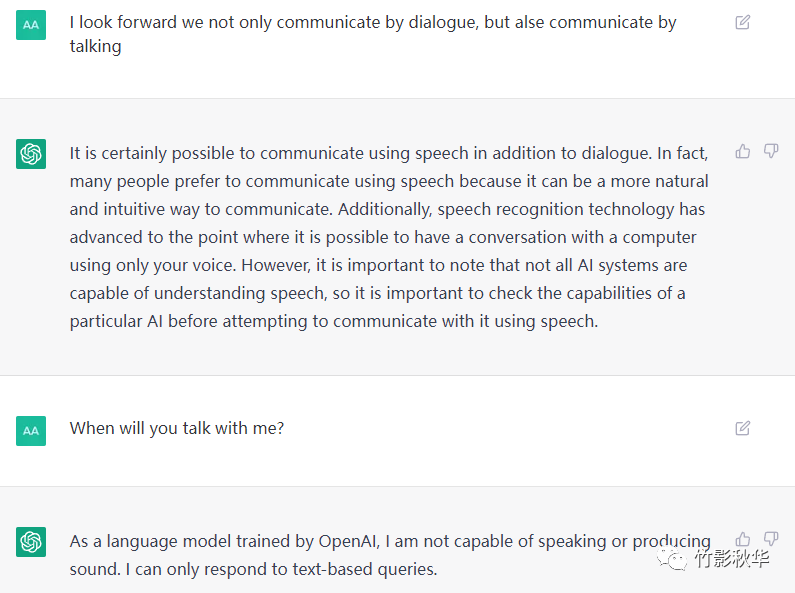795x593 pixels.
Task: Click the ChatGPT logo beside the OpenAI reply
Action: pos(31,542)
